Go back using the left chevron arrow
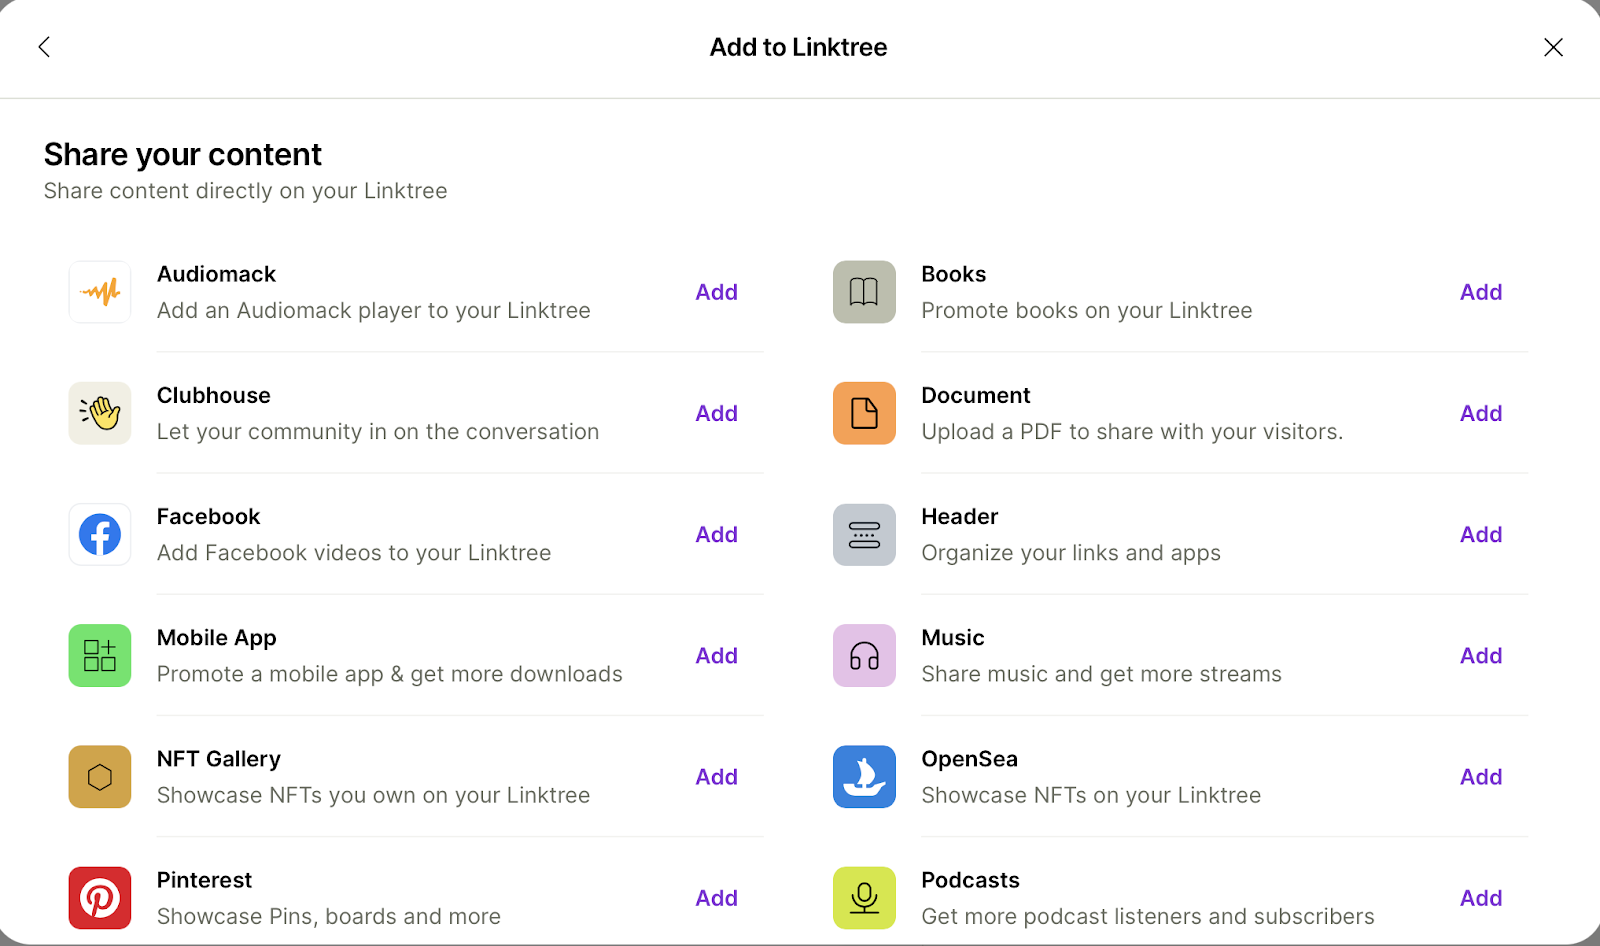This screenshot has width=1600, height=946. click(x=44, y=47)
